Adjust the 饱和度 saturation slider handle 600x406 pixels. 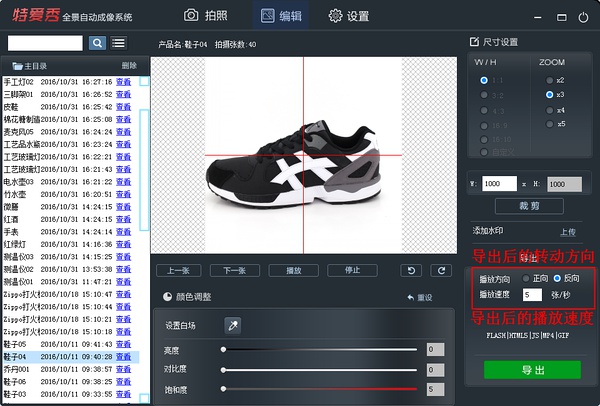coord(223,389)
